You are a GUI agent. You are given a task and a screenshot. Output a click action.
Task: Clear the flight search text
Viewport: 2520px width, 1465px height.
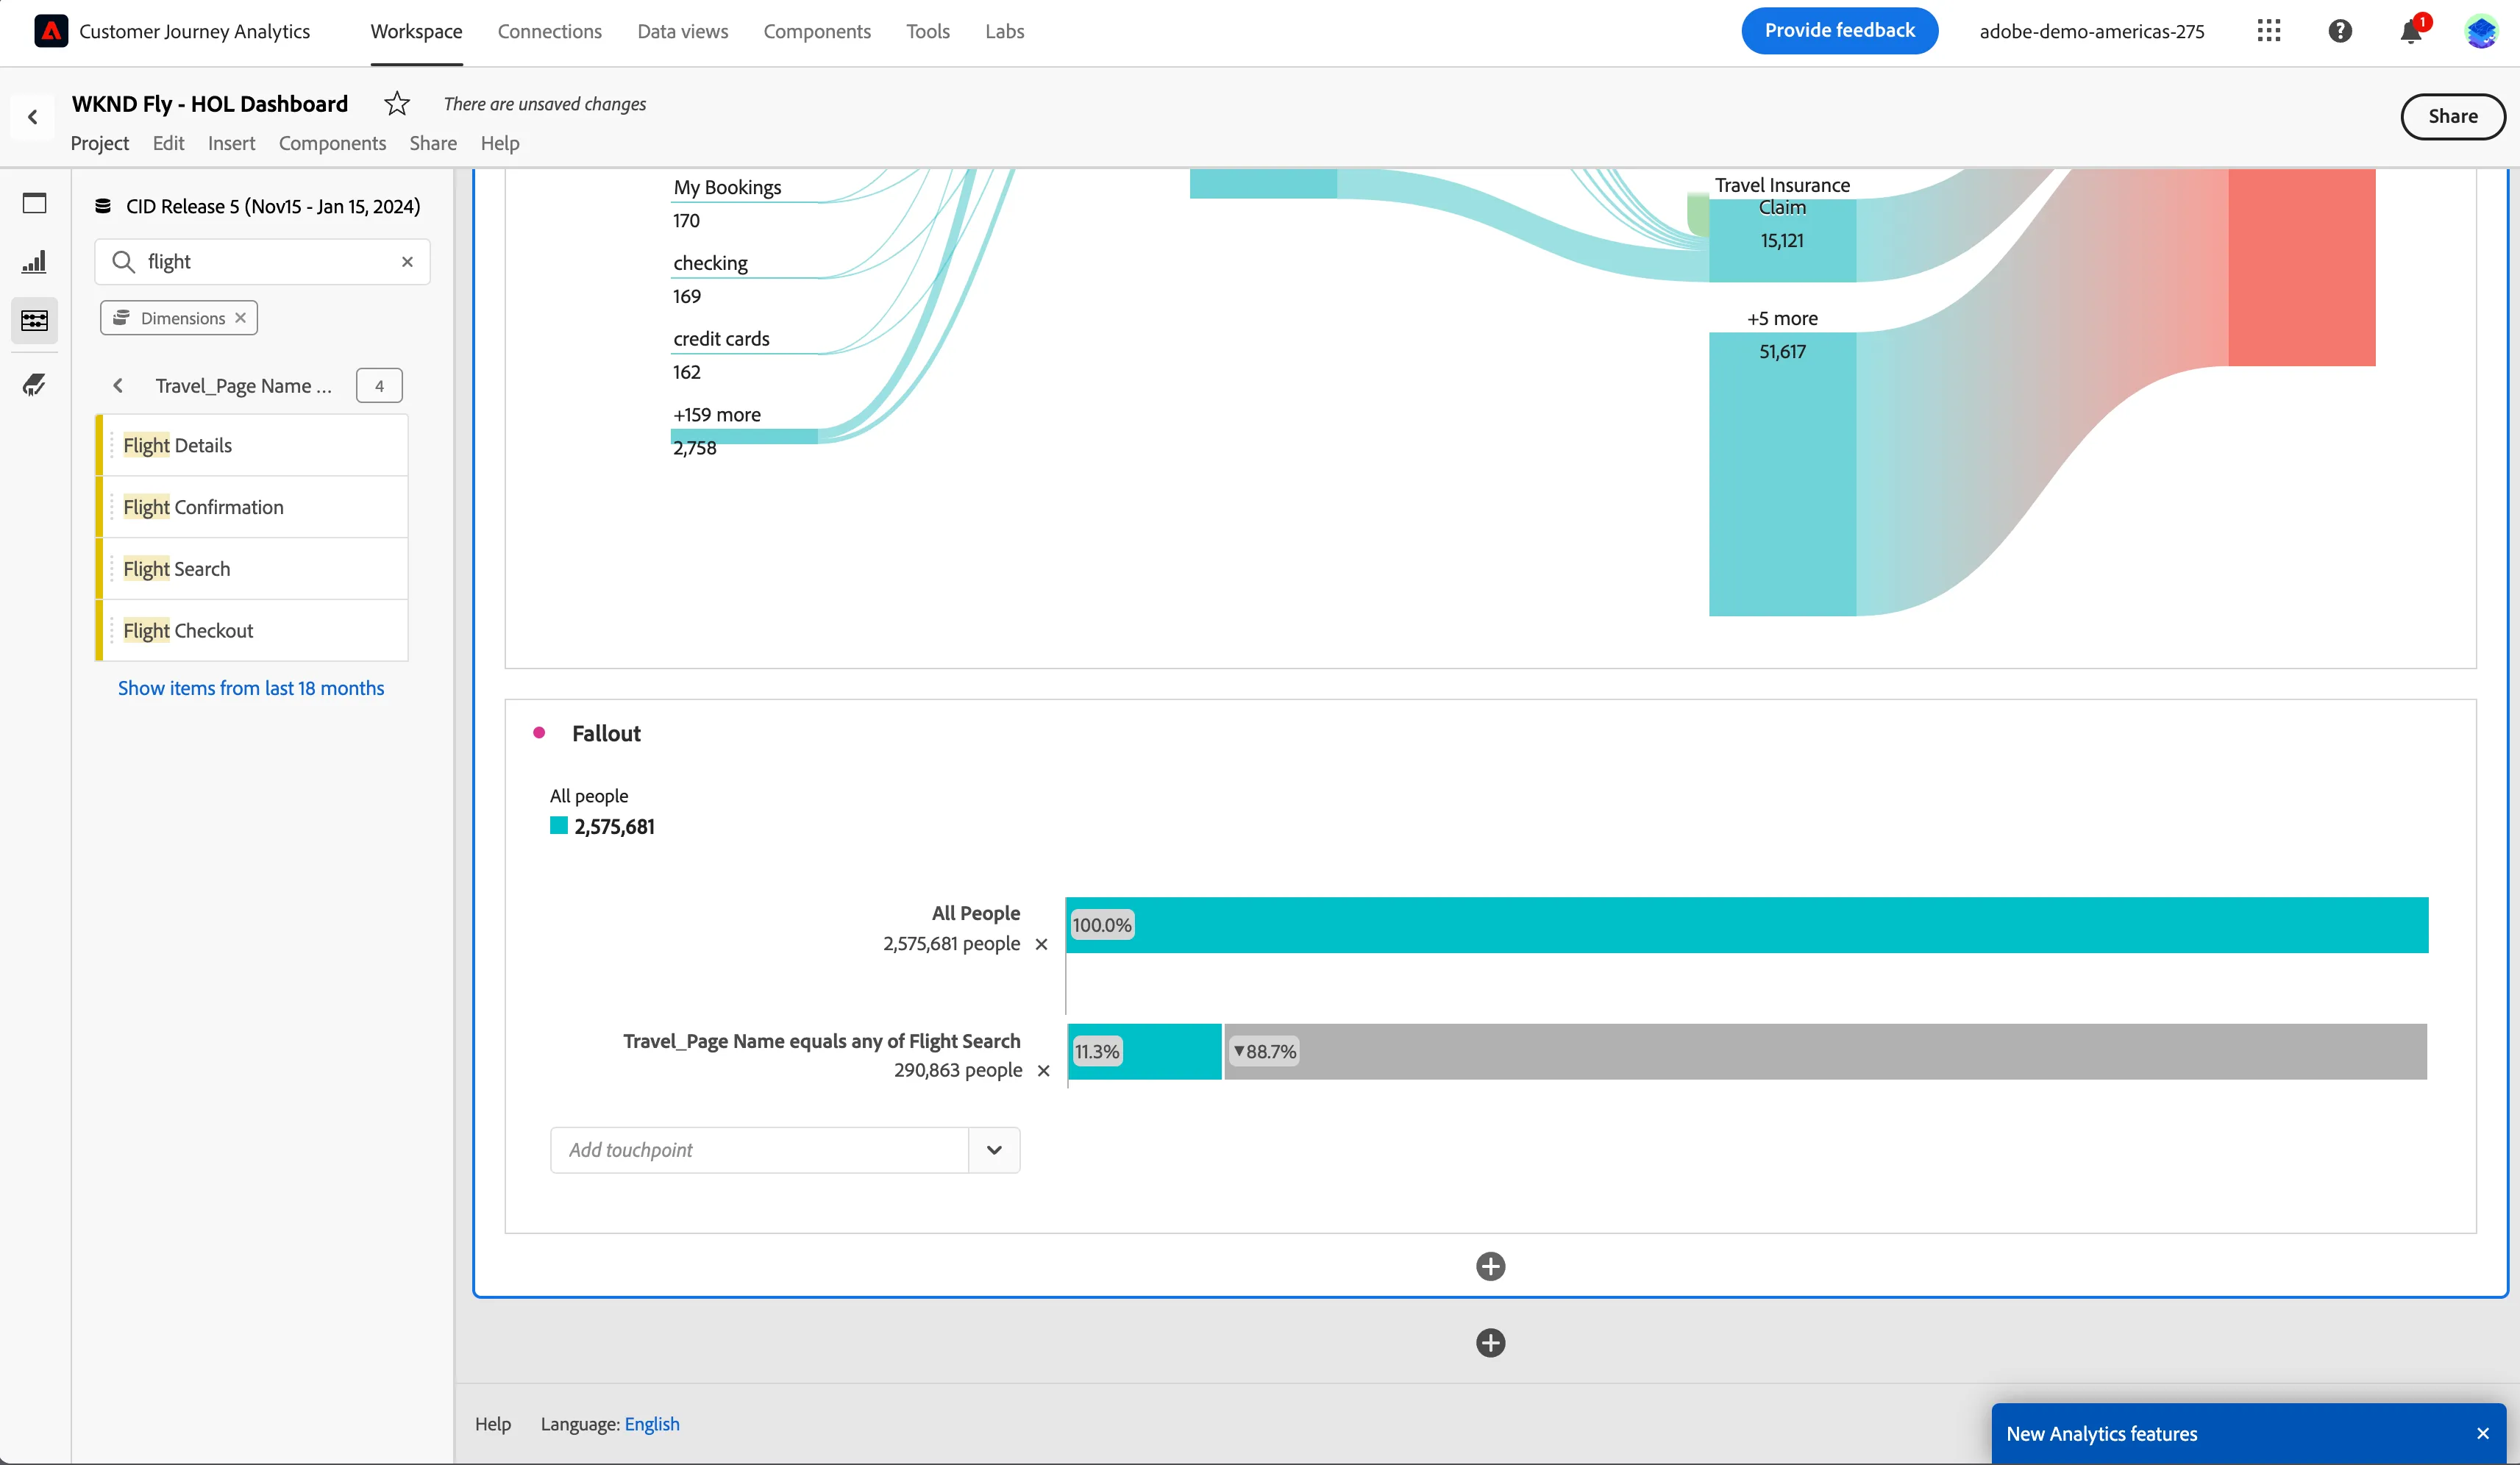(407, 262)
